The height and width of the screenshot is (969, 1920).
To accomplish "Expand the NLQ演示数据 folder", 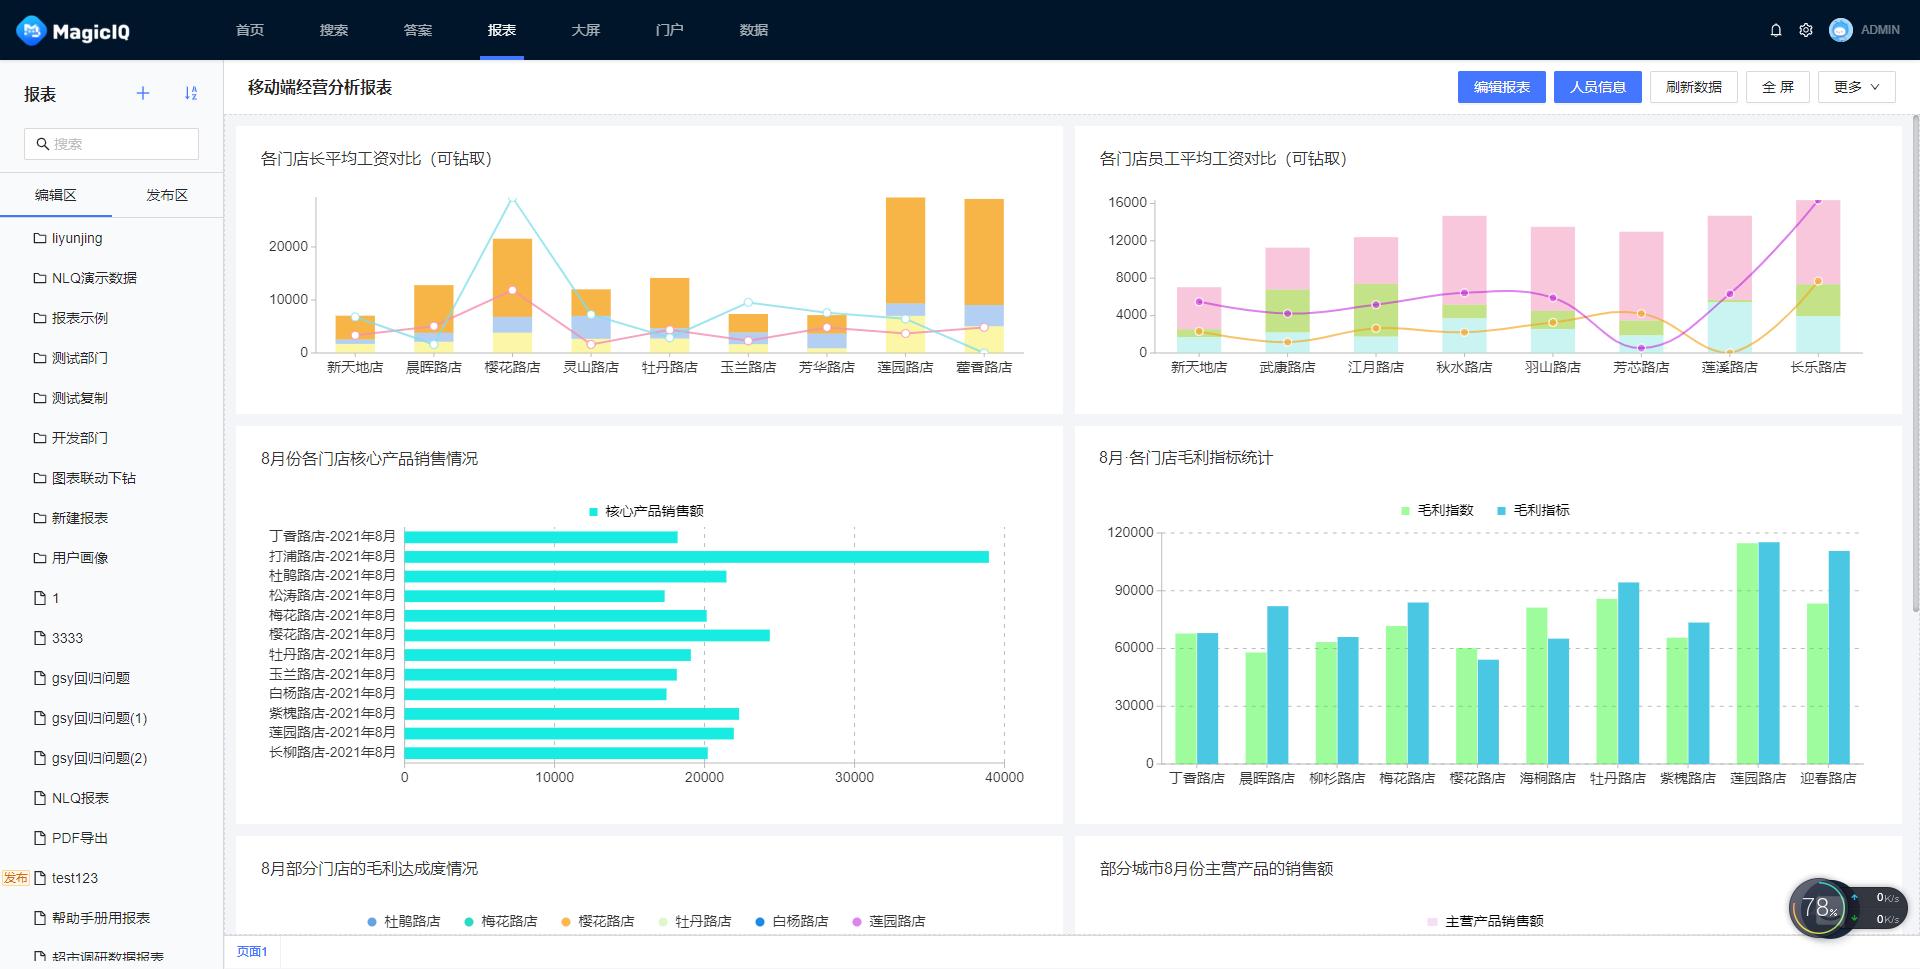I will pyautogui.click(x=94, y=278).
